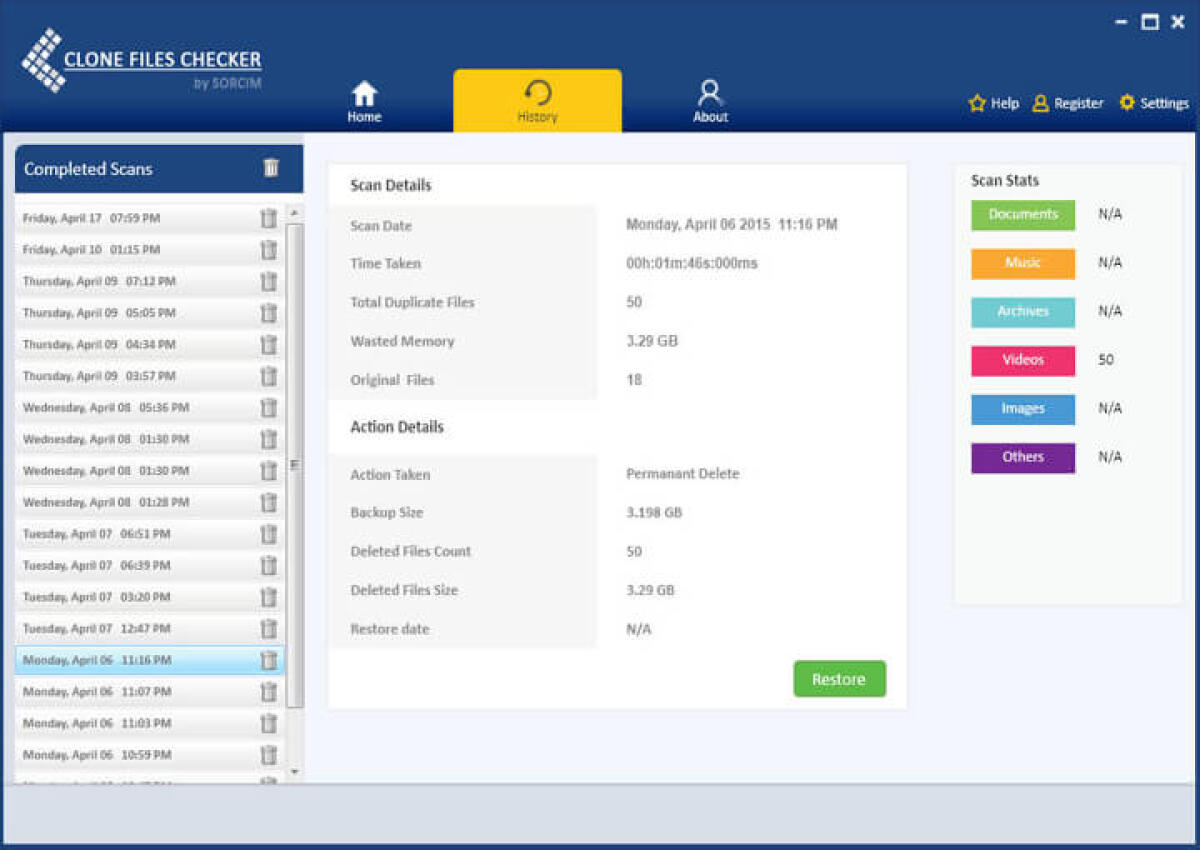
Task: Open the Settings gear icon
Action: coord(1125,102)
